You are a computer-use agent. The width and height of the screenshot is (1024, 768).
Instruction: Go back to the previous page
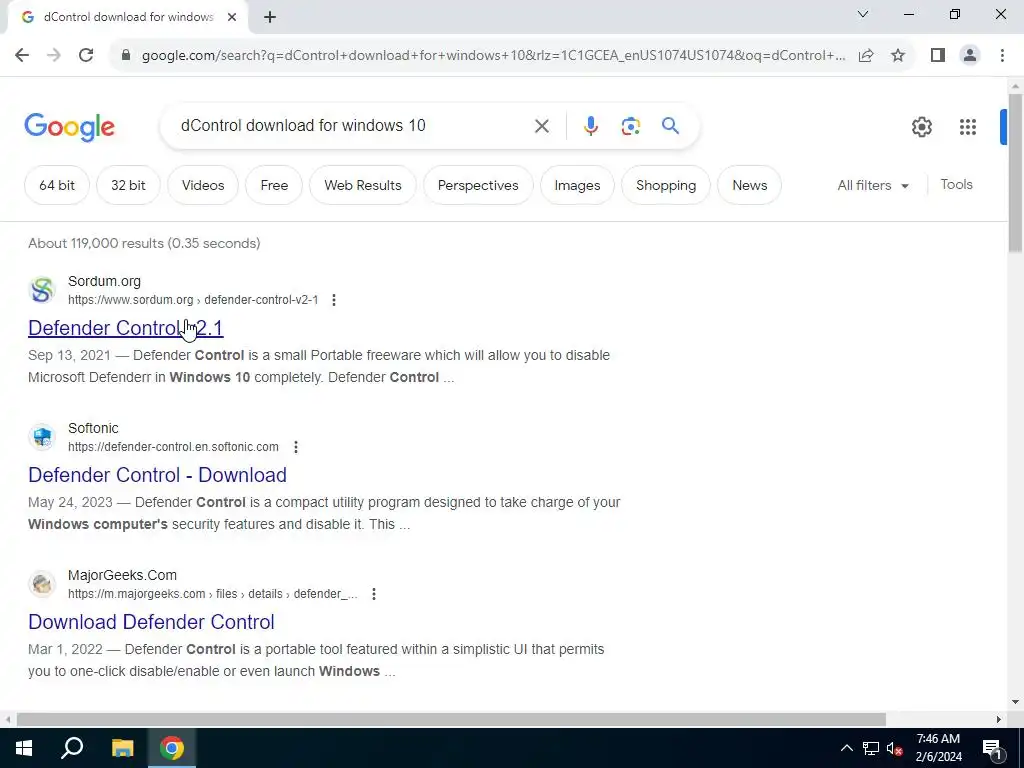pos(22,56)
